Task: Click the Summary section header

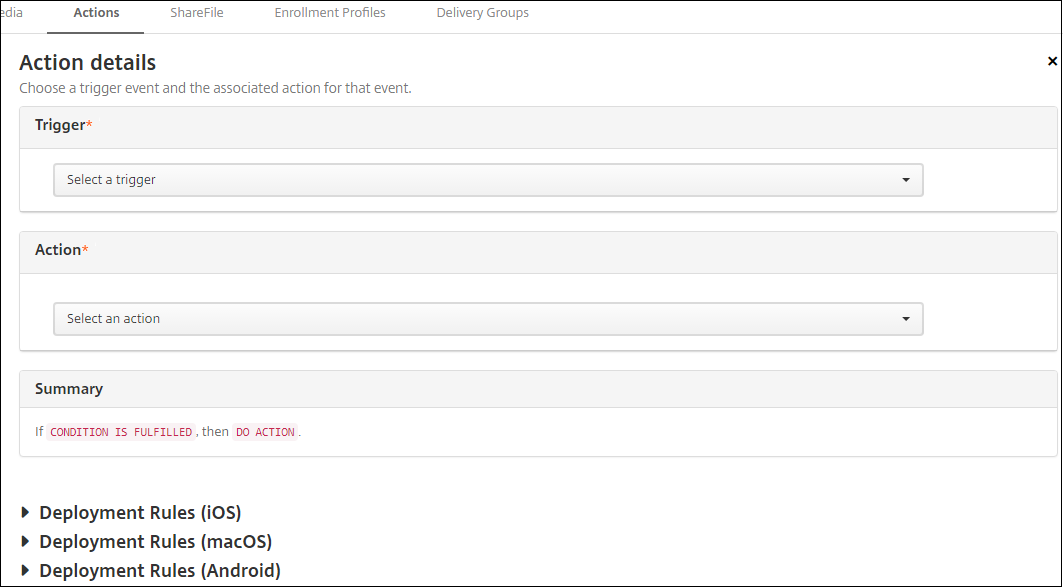Action: click(x=69, y=389)
